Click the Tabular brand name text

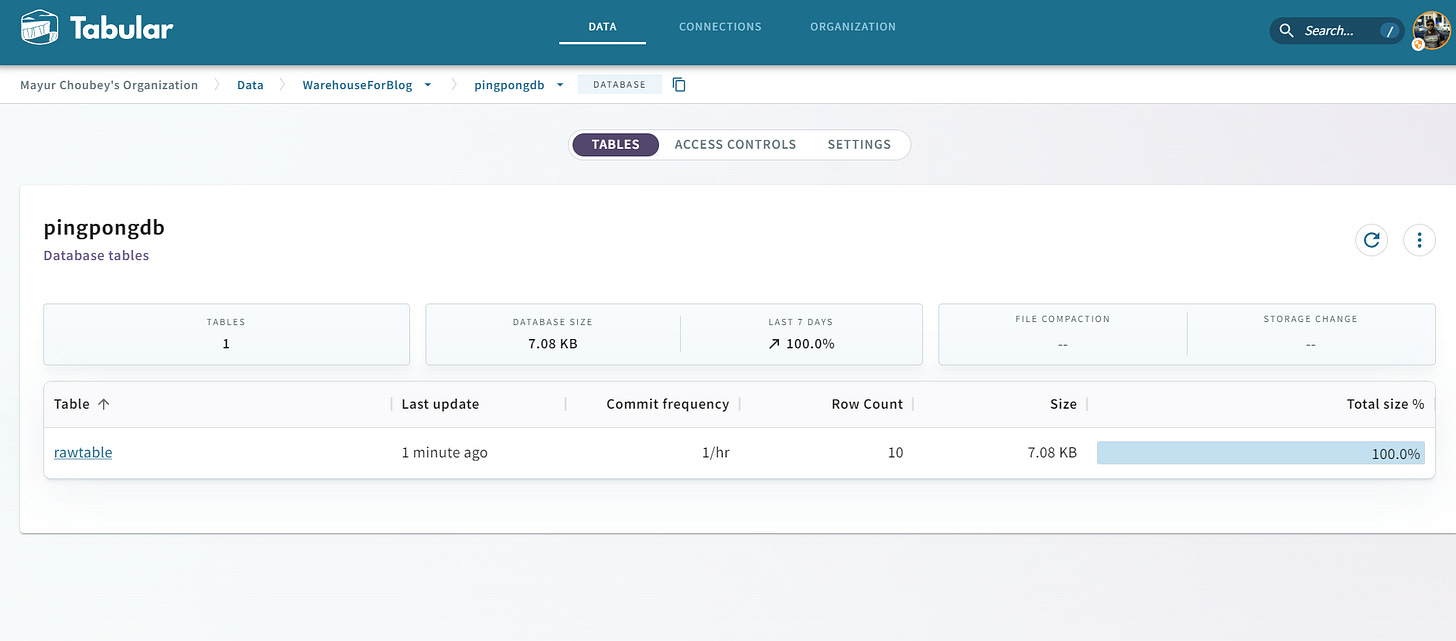(x=122, y=28)
